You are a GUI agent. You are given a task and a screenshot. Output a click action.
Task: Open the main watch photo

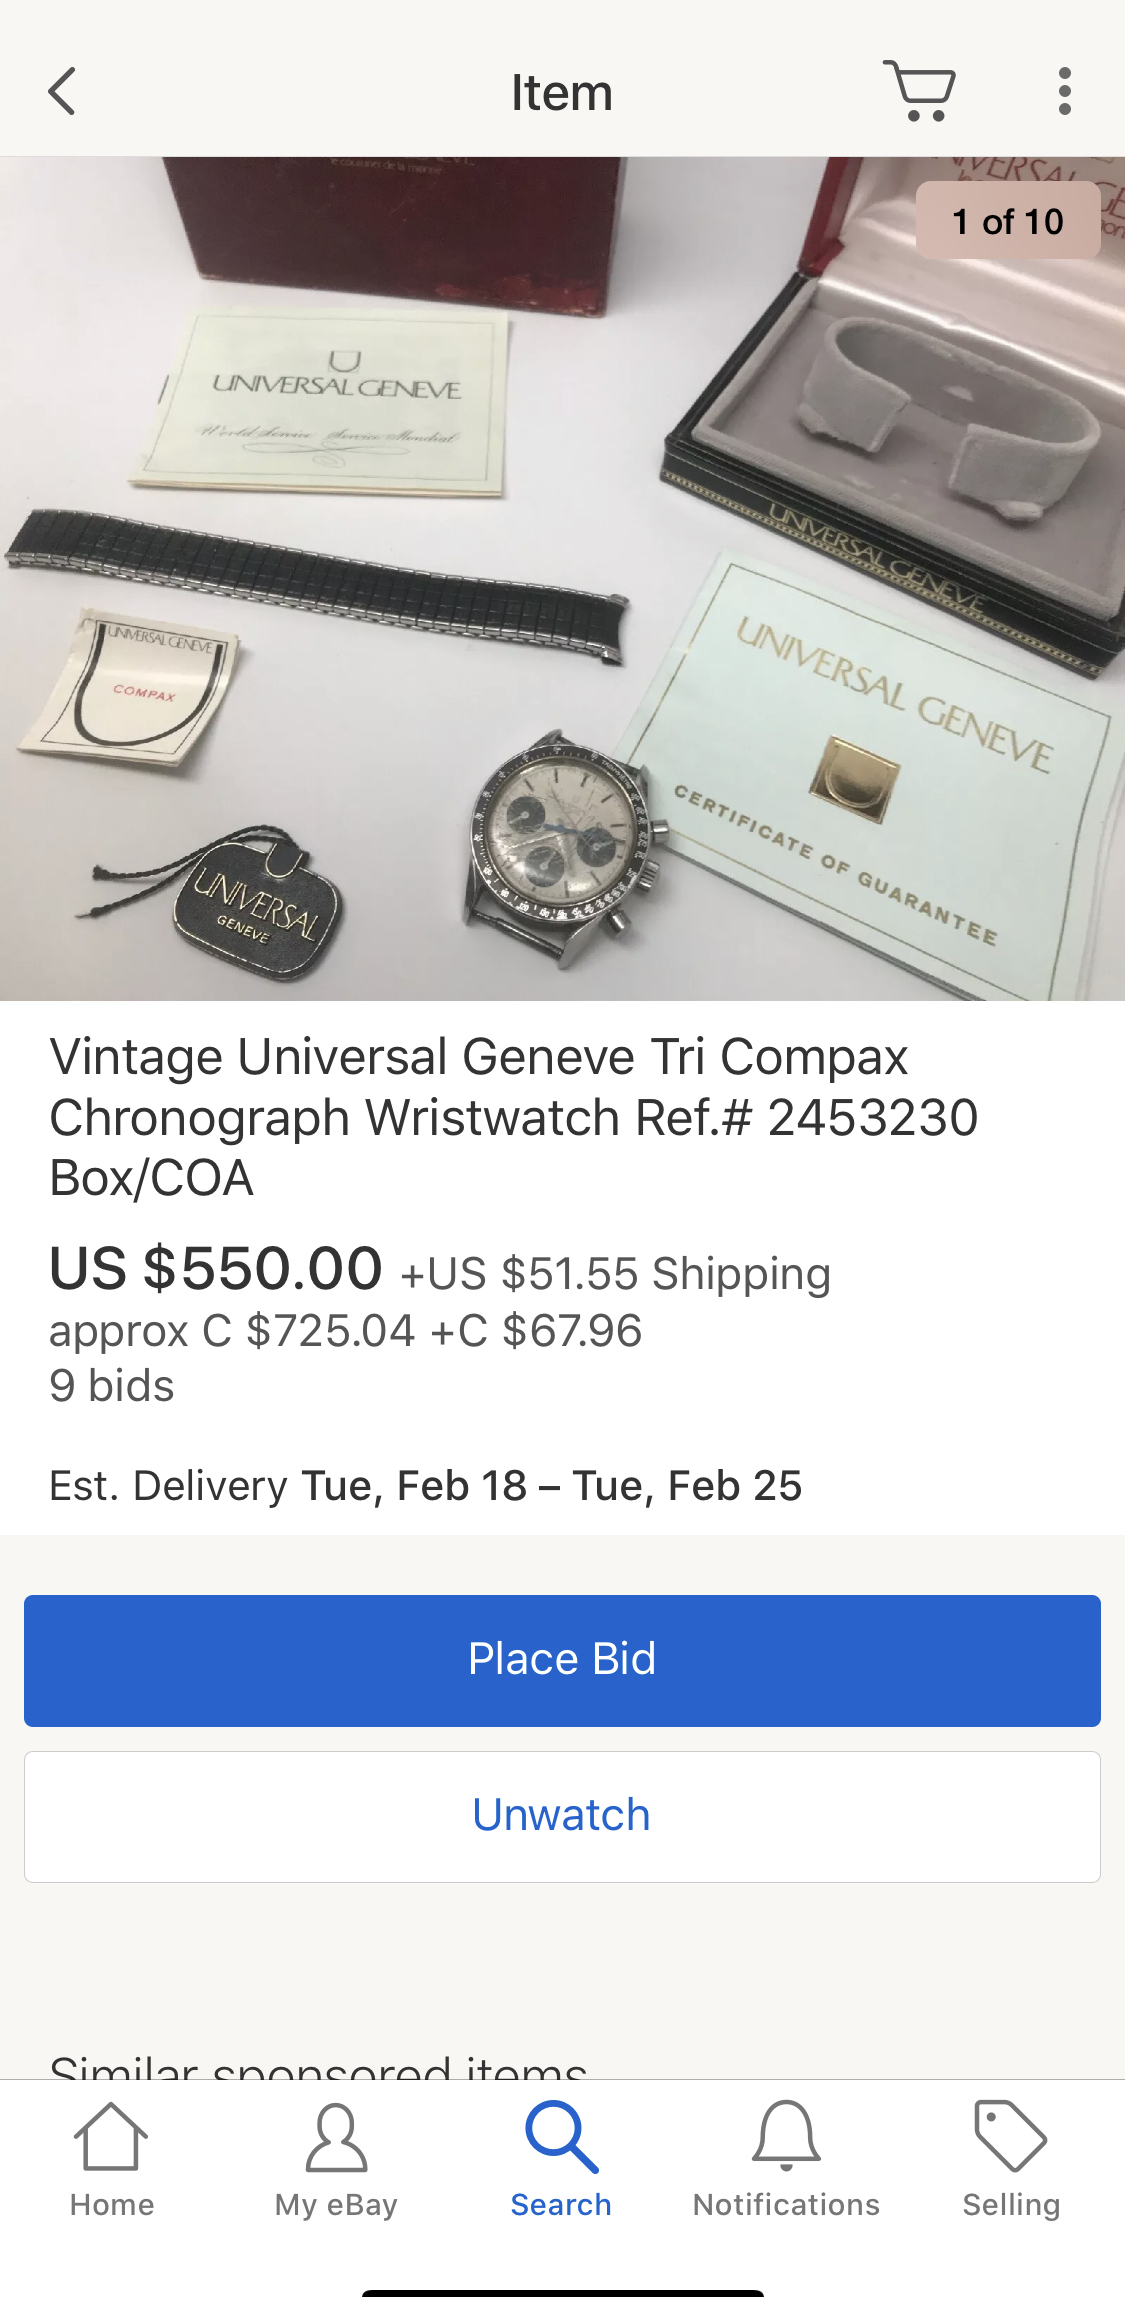562,578
